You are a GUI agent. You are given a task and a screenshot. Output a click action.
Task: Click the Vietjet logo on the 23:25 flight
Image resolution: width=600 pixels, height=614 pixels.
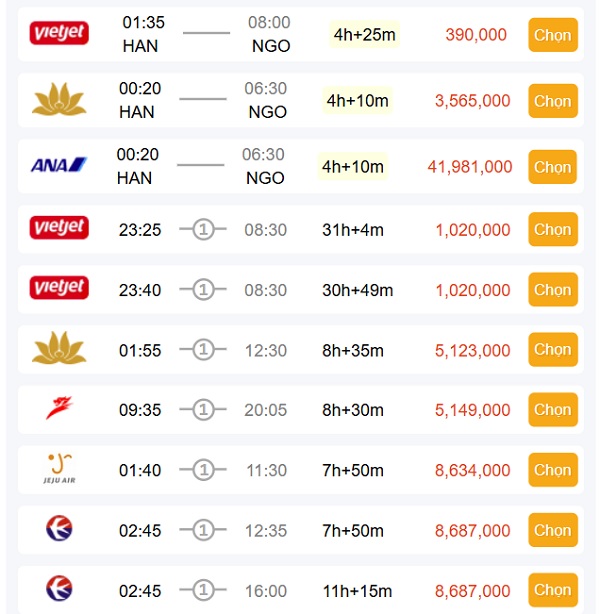tap(59, 229)
